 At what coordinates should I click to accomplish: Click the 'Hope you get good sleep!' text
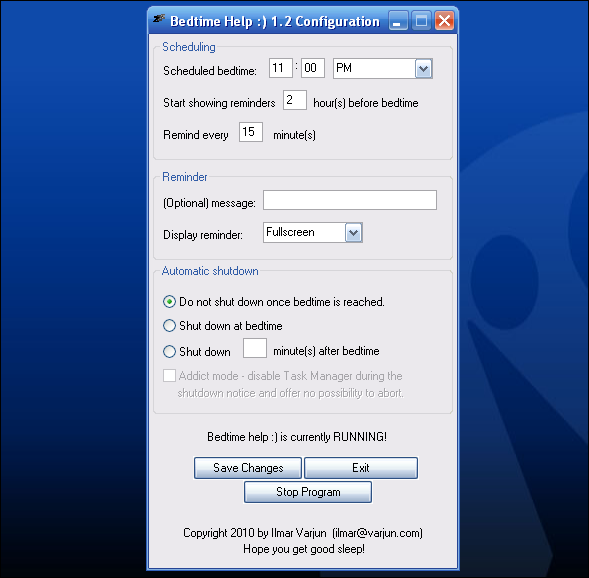click(304, 549)
